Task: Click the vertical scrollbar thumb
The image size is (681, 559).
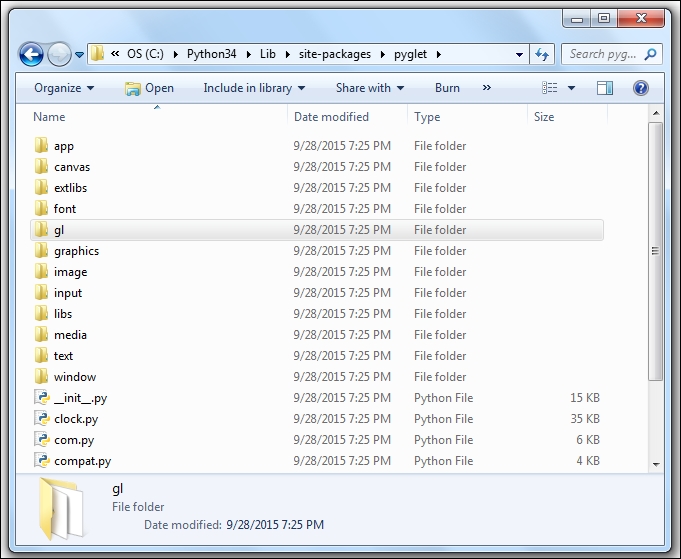Action: [656, 251]
